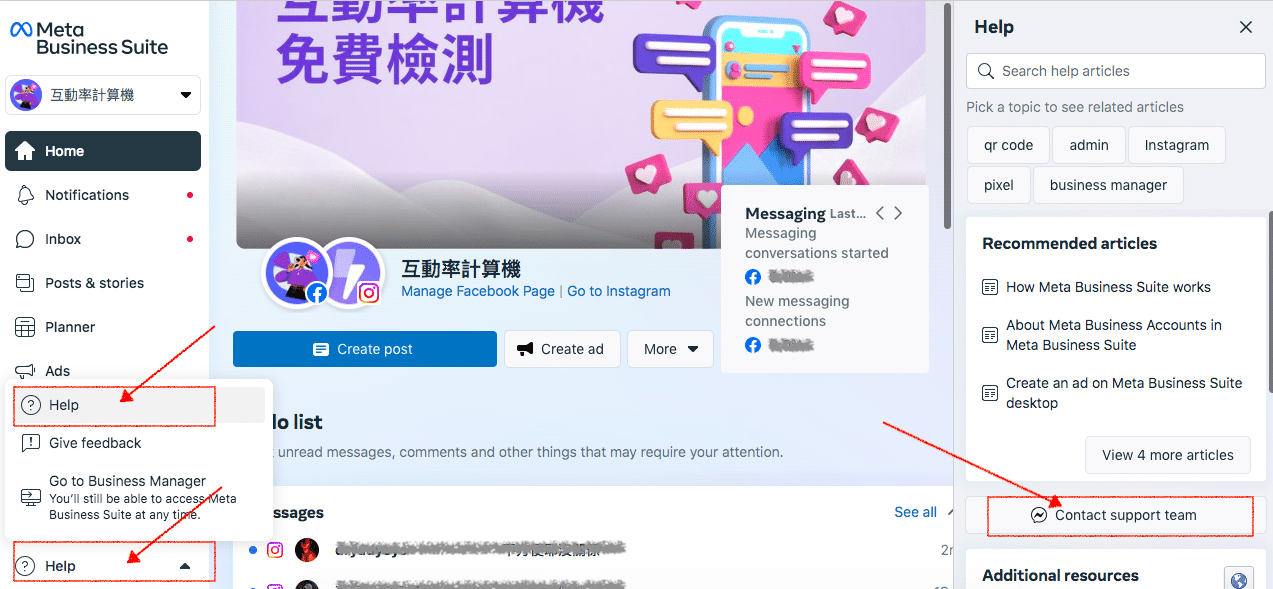
Task: Go to next Messaging card
Action: 898,213
